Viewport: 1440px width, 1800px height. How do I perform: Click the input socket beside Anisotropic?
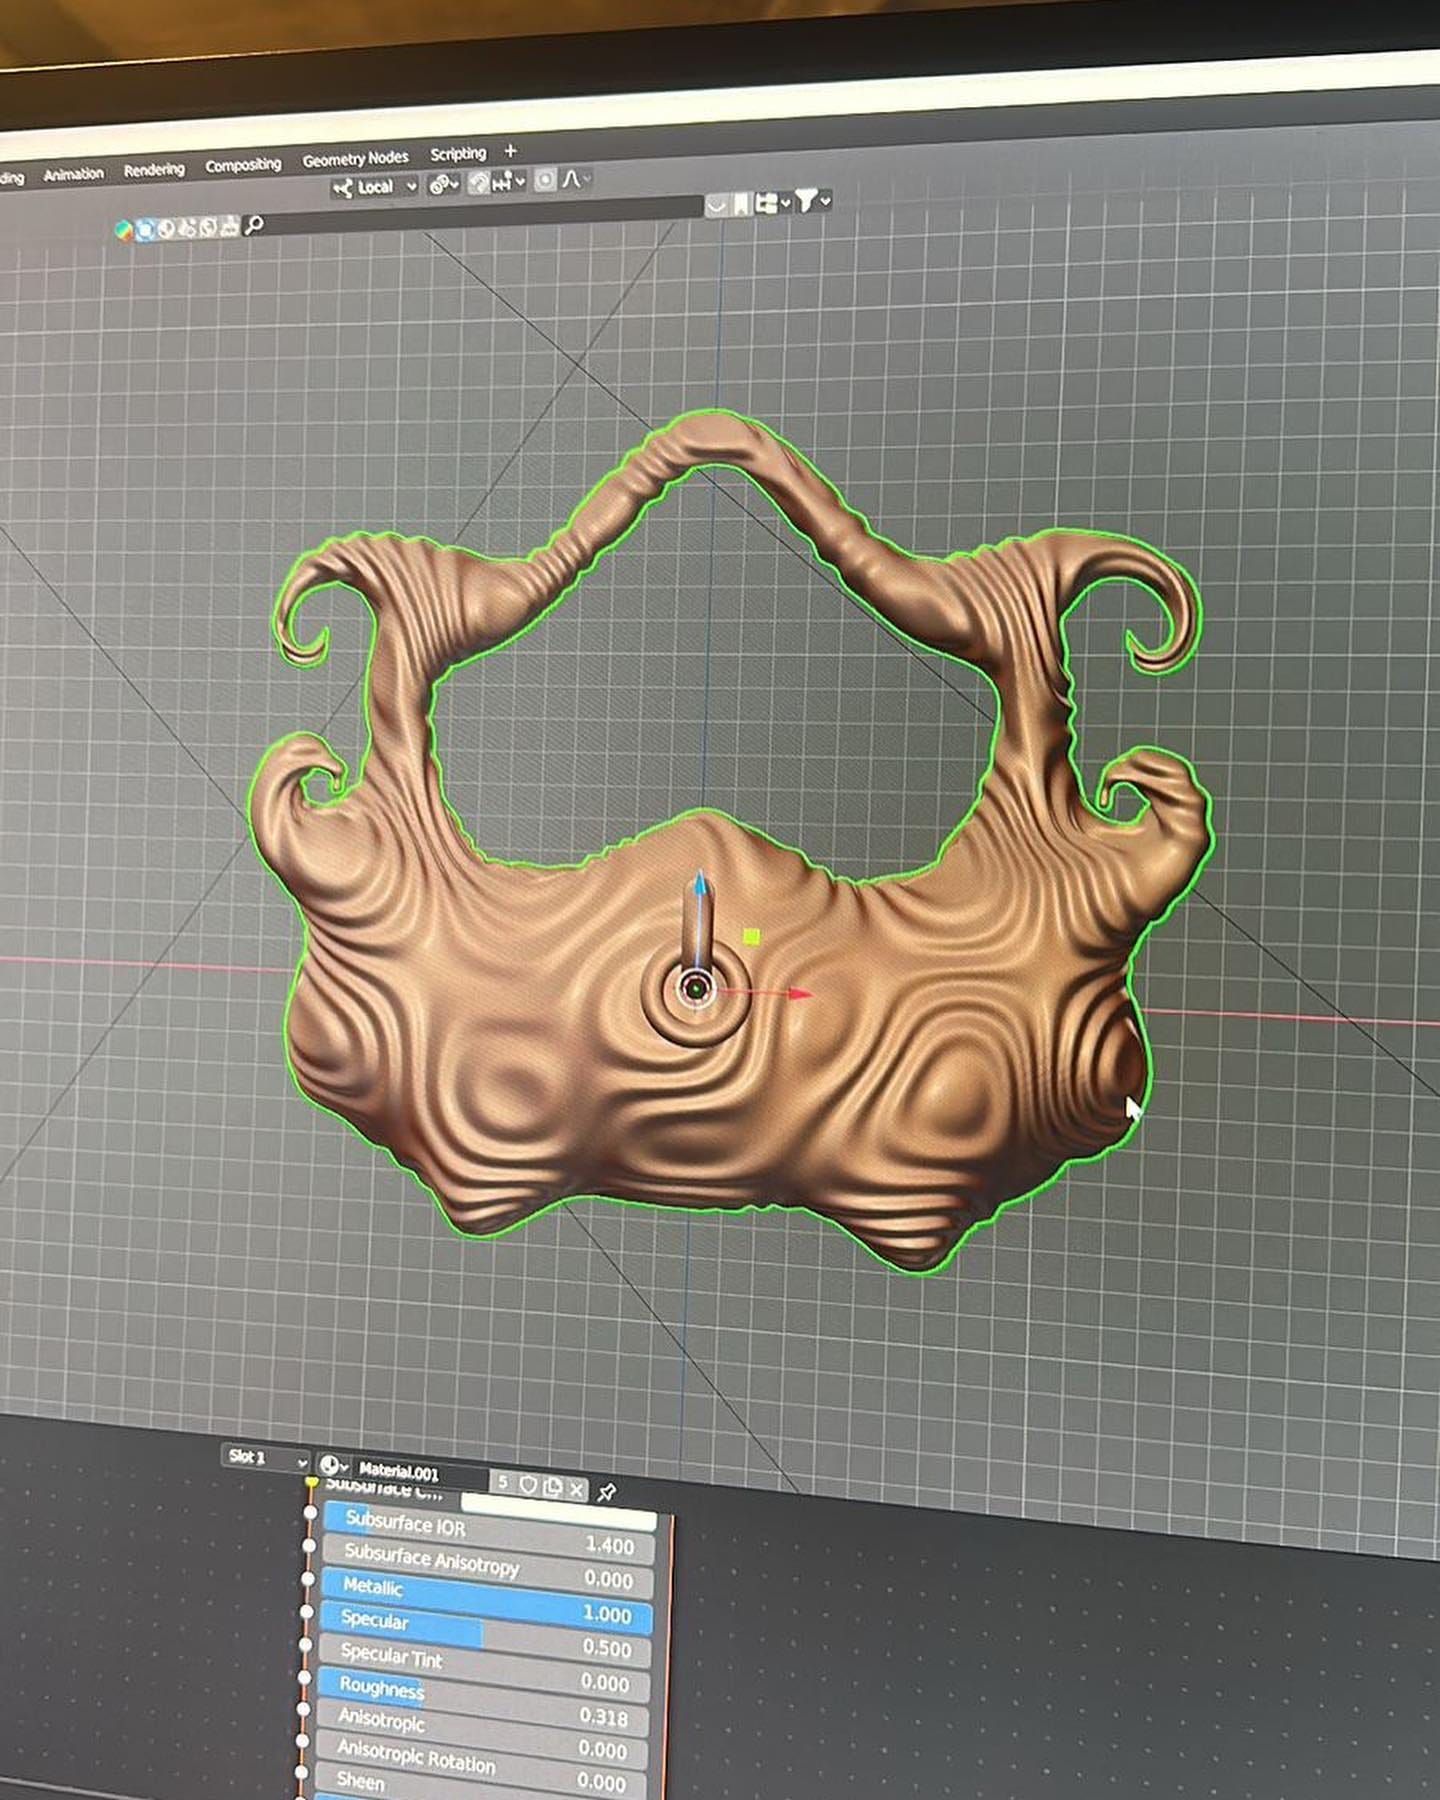pyautogui.click(x=303, y=1709)
